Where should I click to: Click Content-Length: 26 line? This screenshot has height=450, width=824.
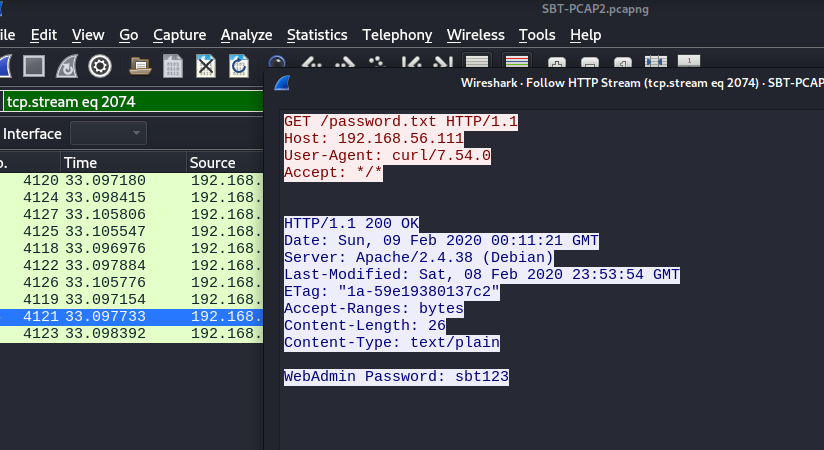(x=365, y=325)
